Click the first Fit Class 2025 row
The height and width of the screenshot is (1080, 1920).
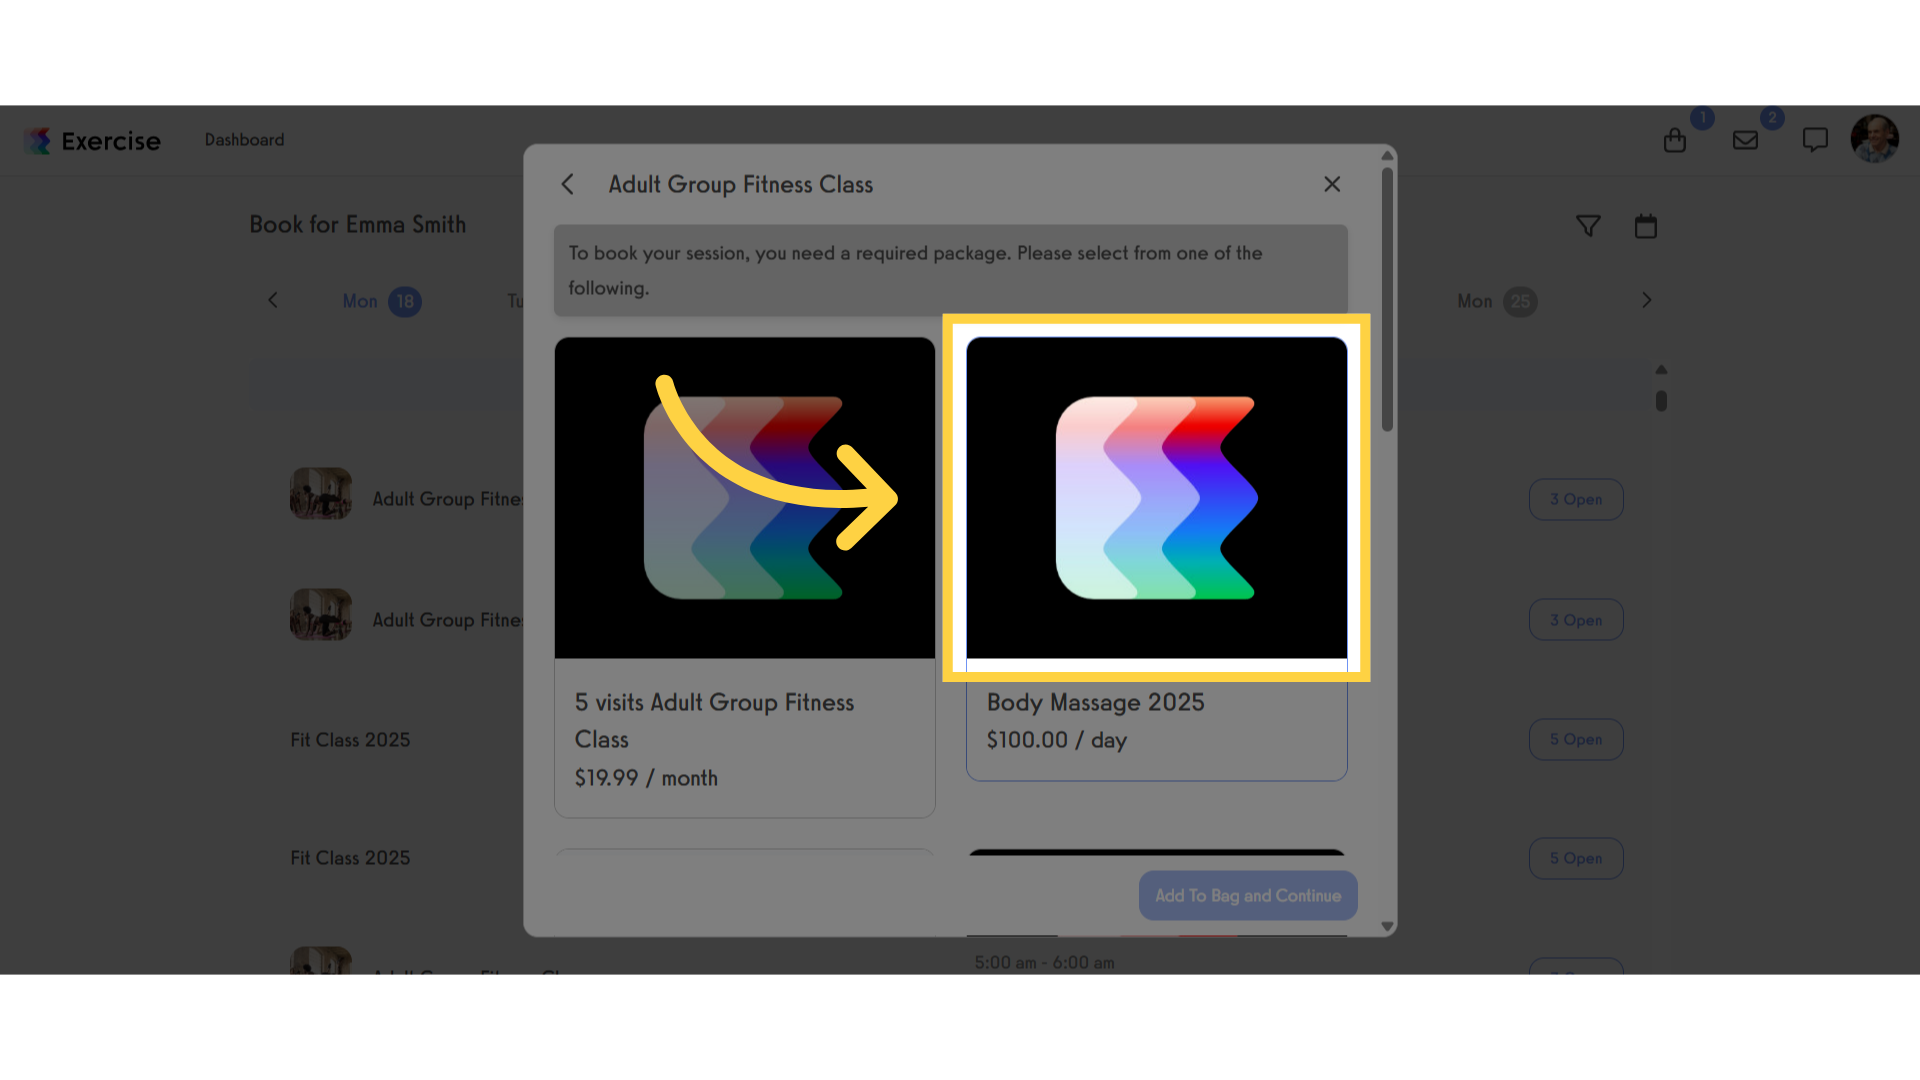[350, 740]
